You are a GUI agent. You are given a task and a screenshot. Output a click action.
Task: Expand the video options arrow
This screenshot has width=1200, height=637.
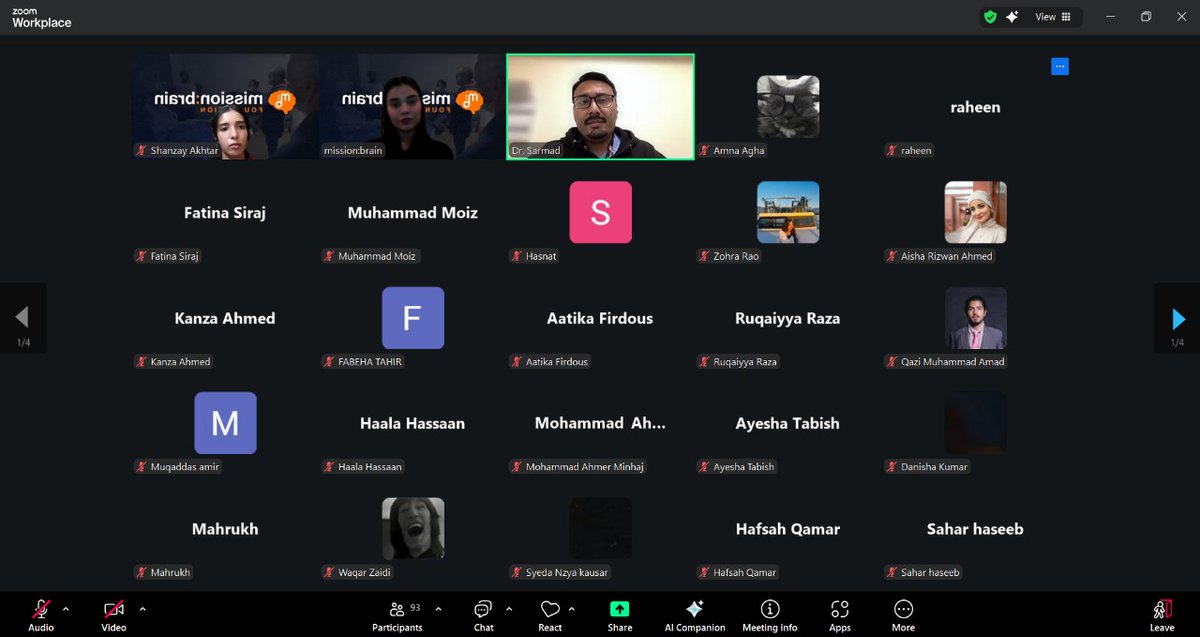click(142, 608)
